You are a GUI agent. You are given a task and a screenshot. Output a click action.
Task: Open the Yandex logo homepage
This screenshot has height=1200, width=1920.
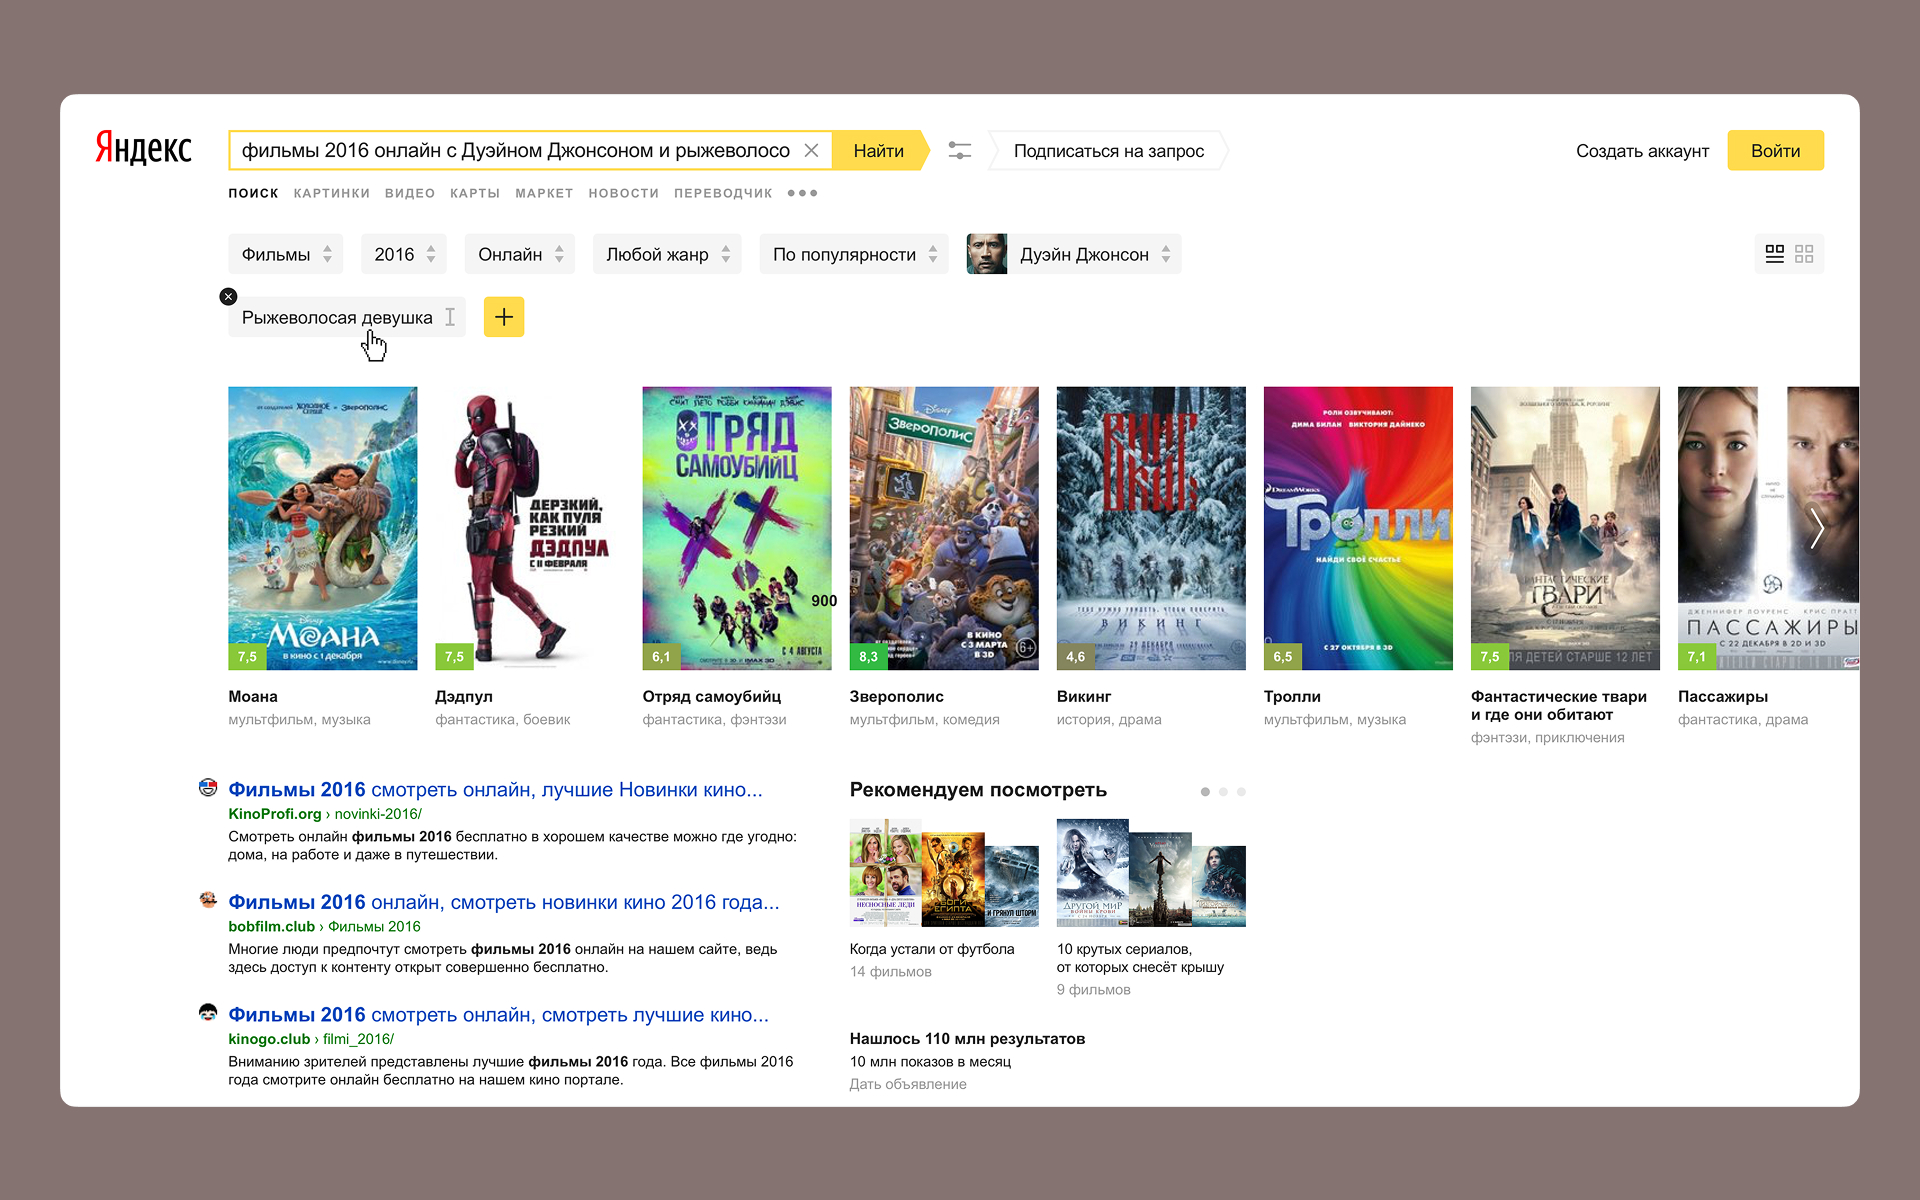coord(143,148)
